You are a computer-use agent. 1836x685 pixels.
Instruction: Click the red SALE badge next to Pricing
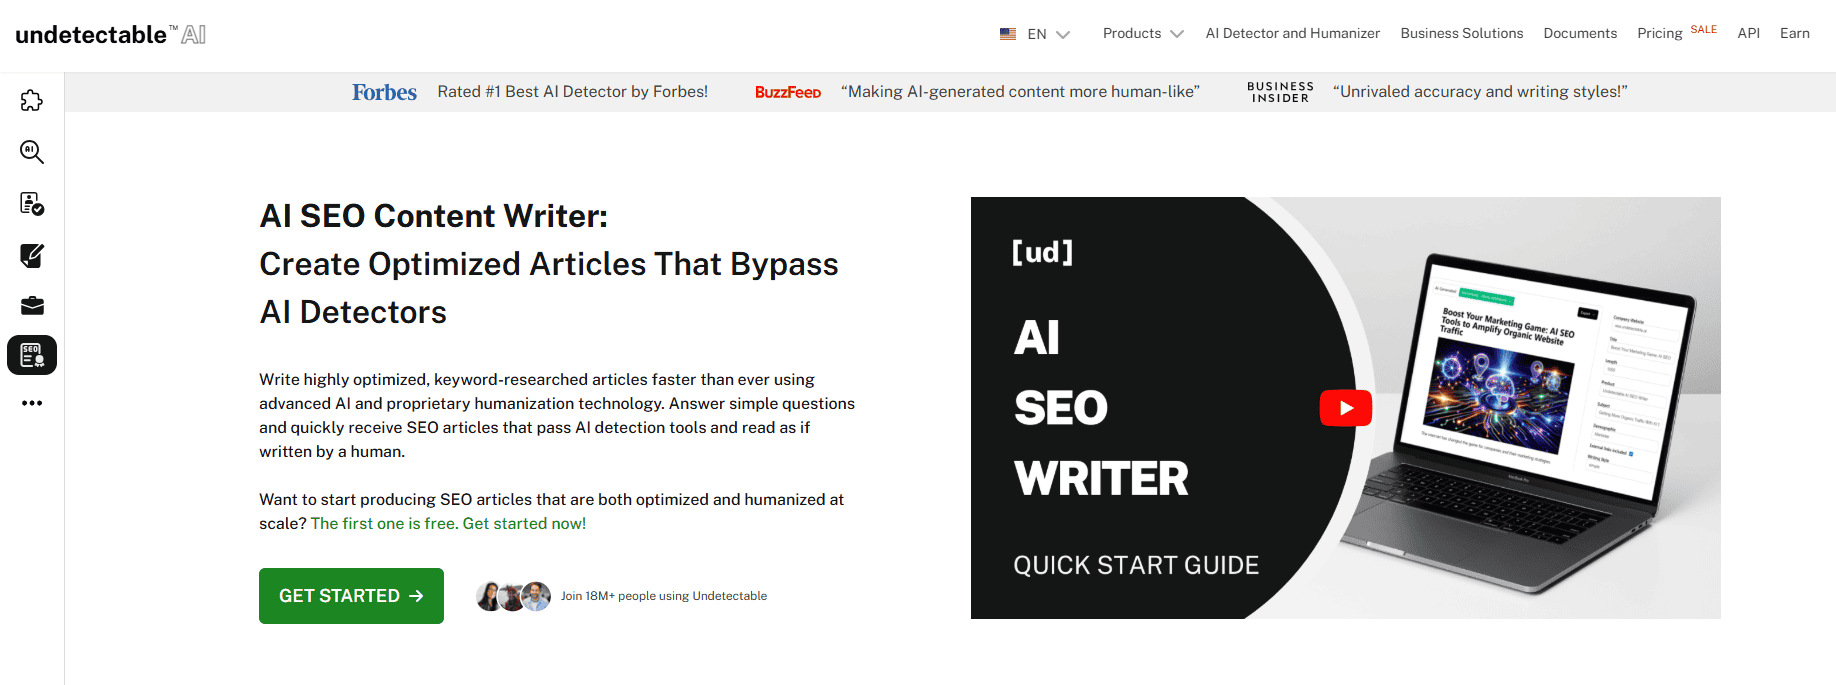(x=1704, y=29)
